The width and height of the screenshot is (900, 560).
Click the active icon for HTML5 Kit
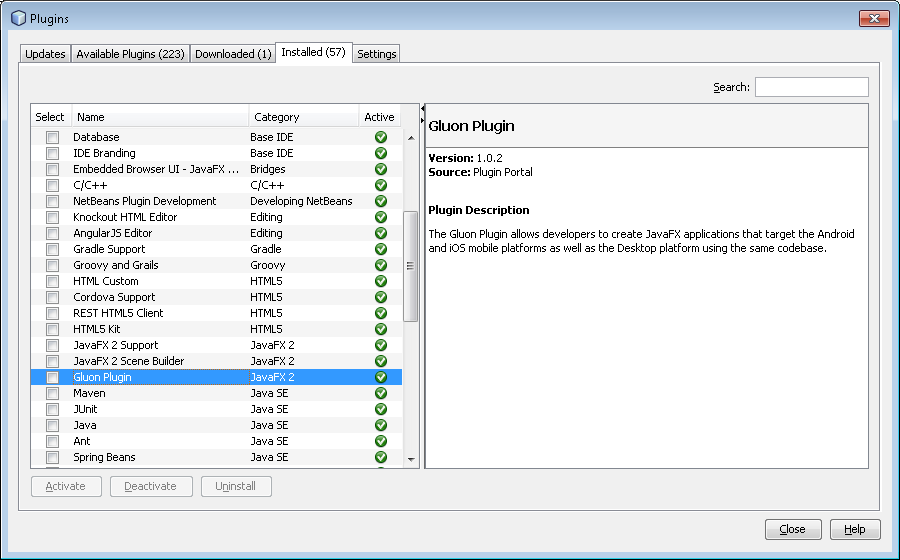[381, 329]
